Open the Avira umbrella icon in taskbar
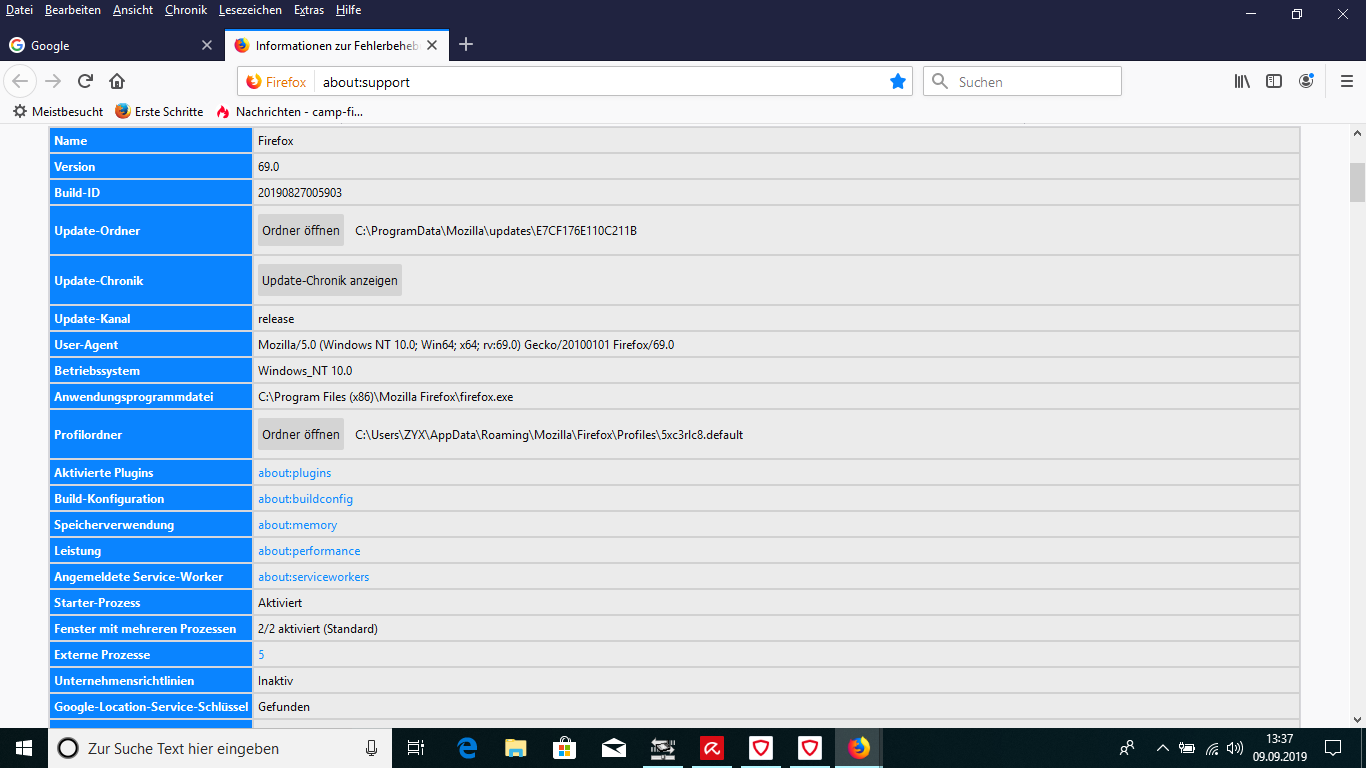 pos(712,748)
